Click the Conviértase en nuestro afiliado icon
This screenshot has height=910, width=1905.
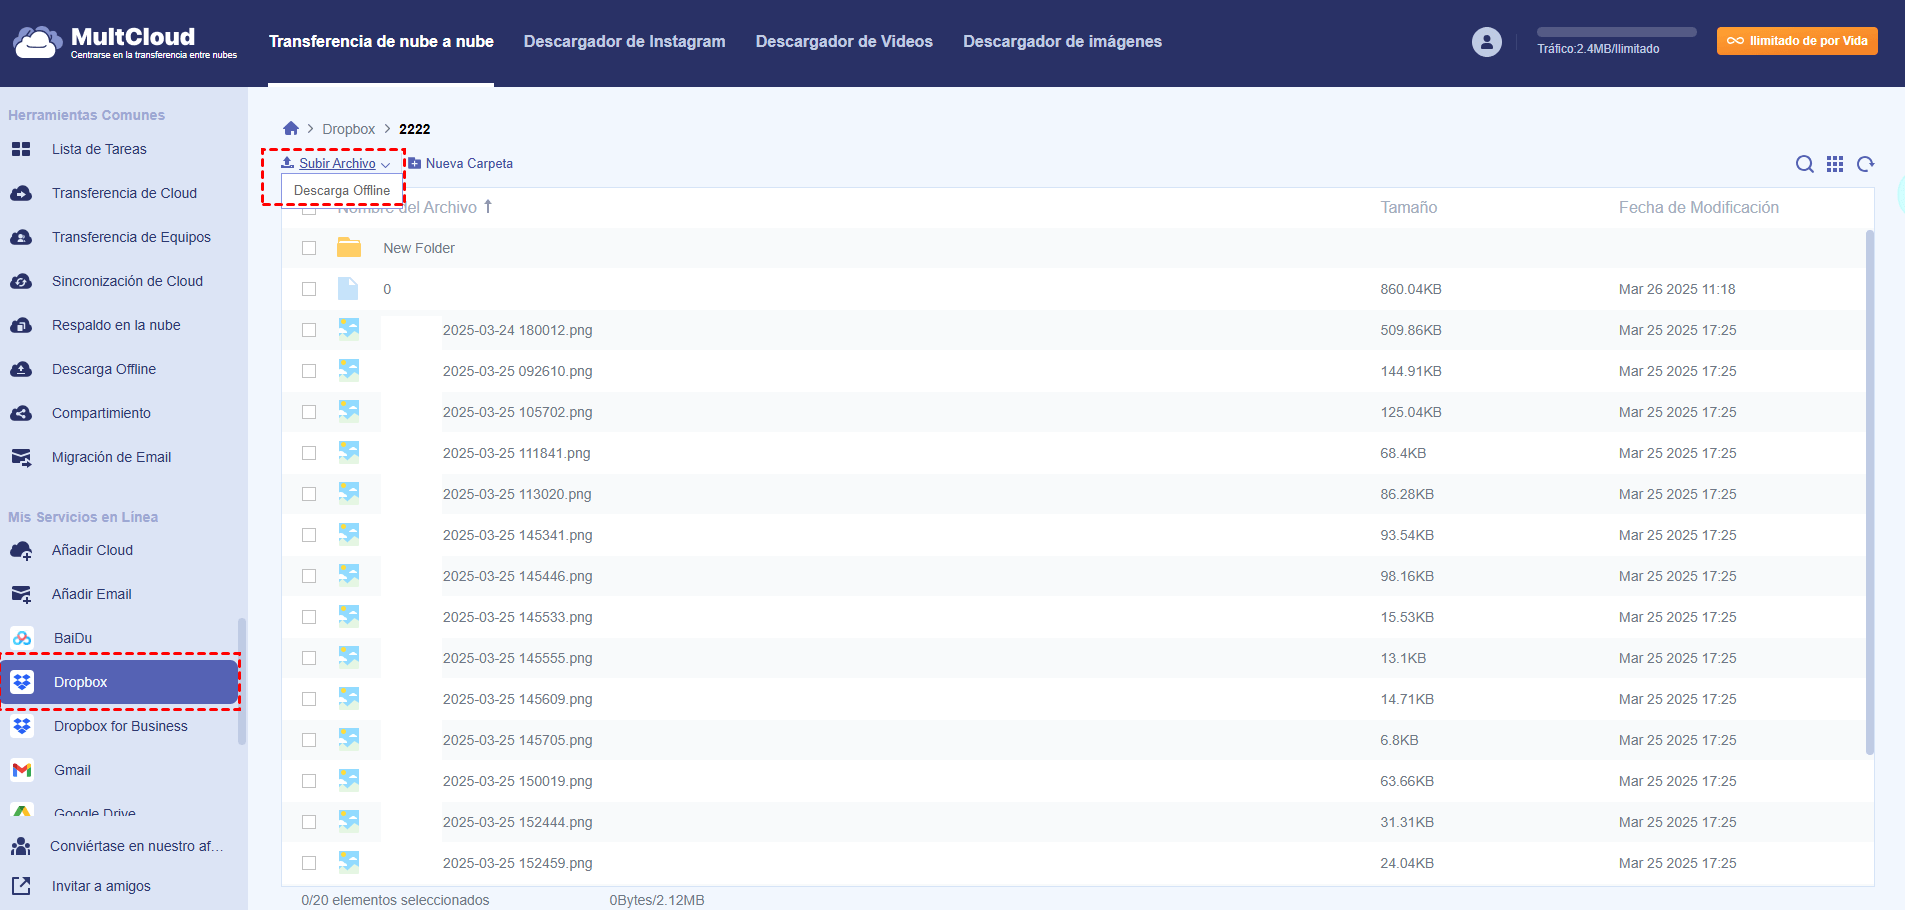coord(21,846)
